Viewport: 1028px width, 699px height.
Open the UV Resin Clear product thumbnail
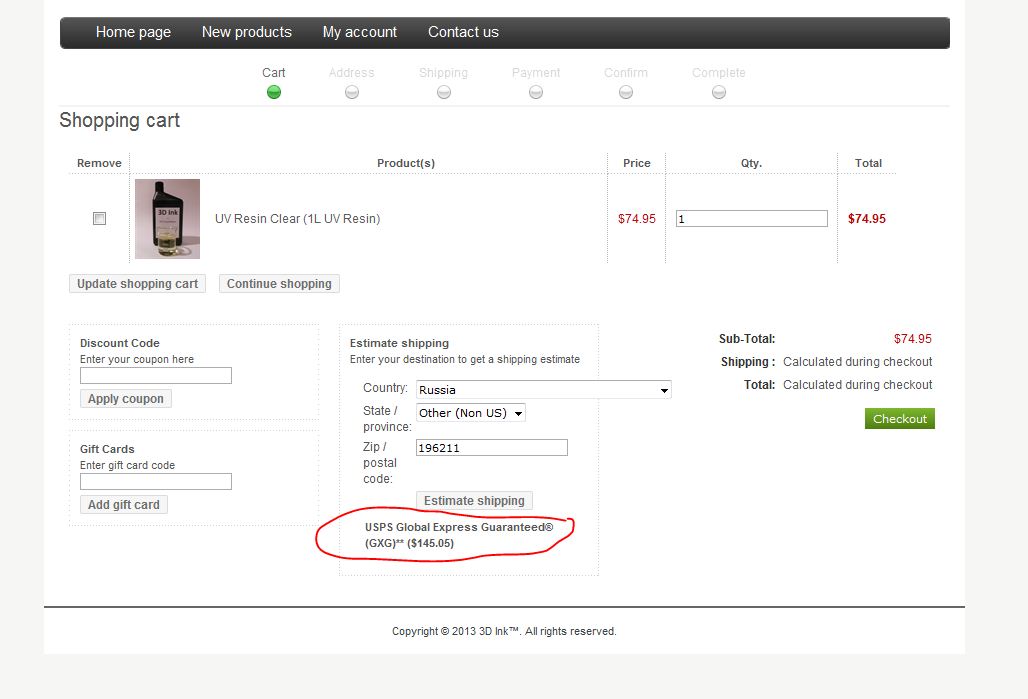(x=167, y=219)
